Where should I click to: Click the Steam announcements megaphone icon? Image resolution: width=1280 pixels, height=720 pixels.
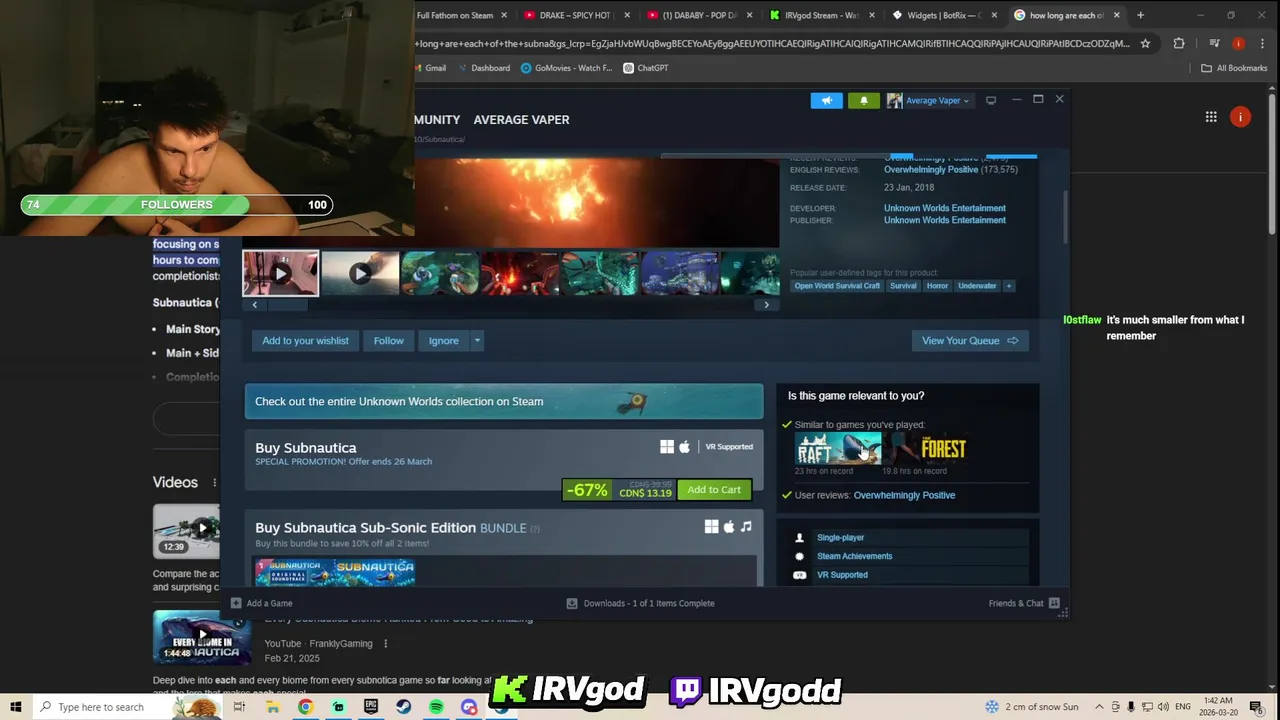(826, 100)
